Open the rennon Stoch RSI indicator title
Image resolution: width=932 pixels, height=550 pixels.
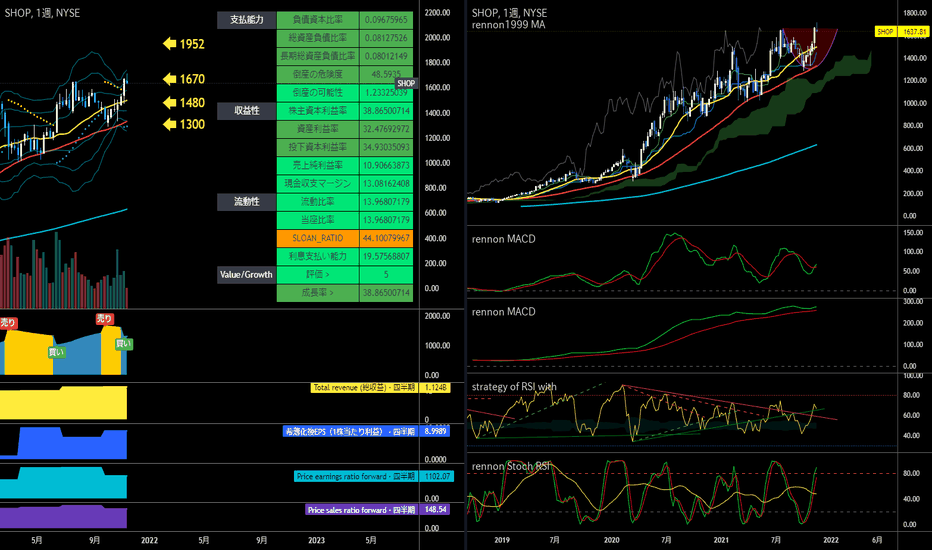coord(511,466)
